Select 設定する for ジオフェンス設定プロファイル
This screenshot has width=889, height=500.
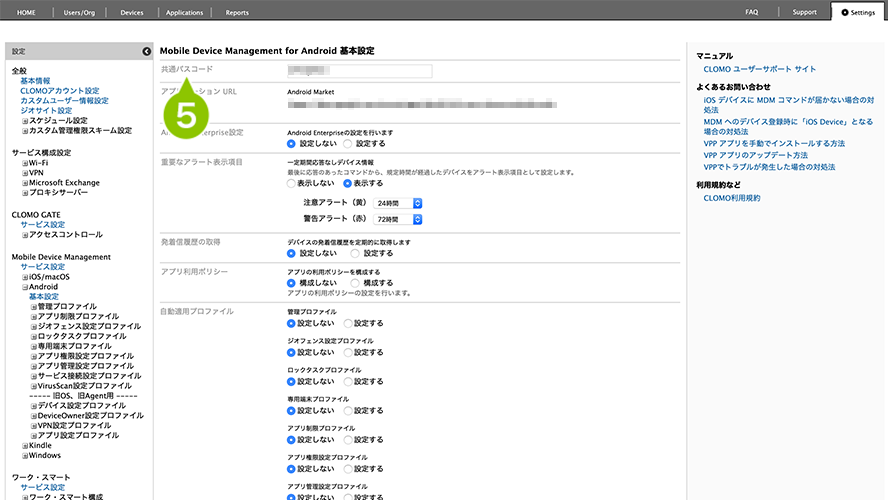pos(348,353)
